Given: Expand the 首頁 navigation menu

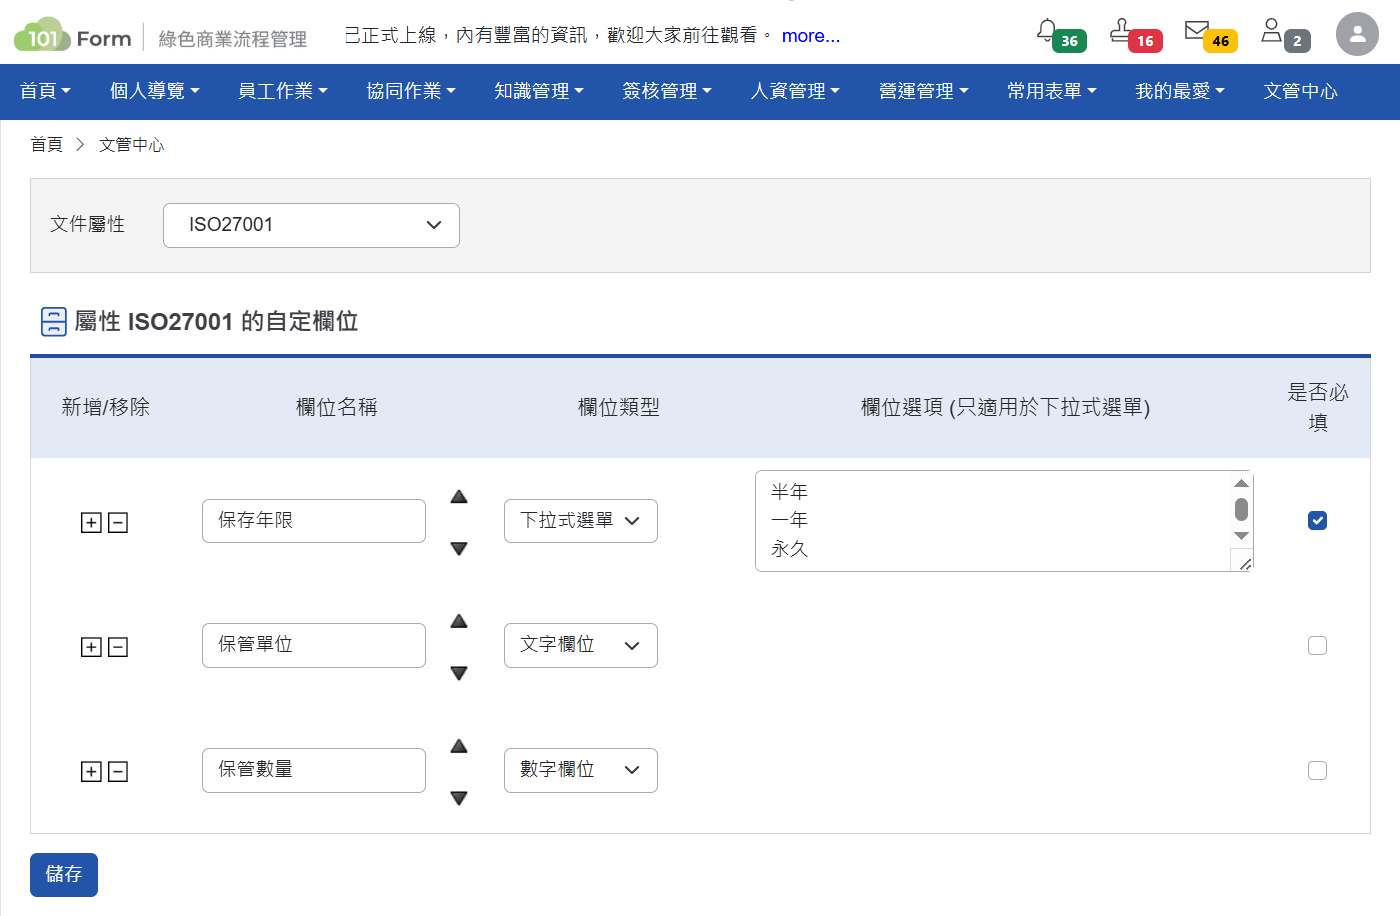Looking at the screenshot, I should pos(45,91).
